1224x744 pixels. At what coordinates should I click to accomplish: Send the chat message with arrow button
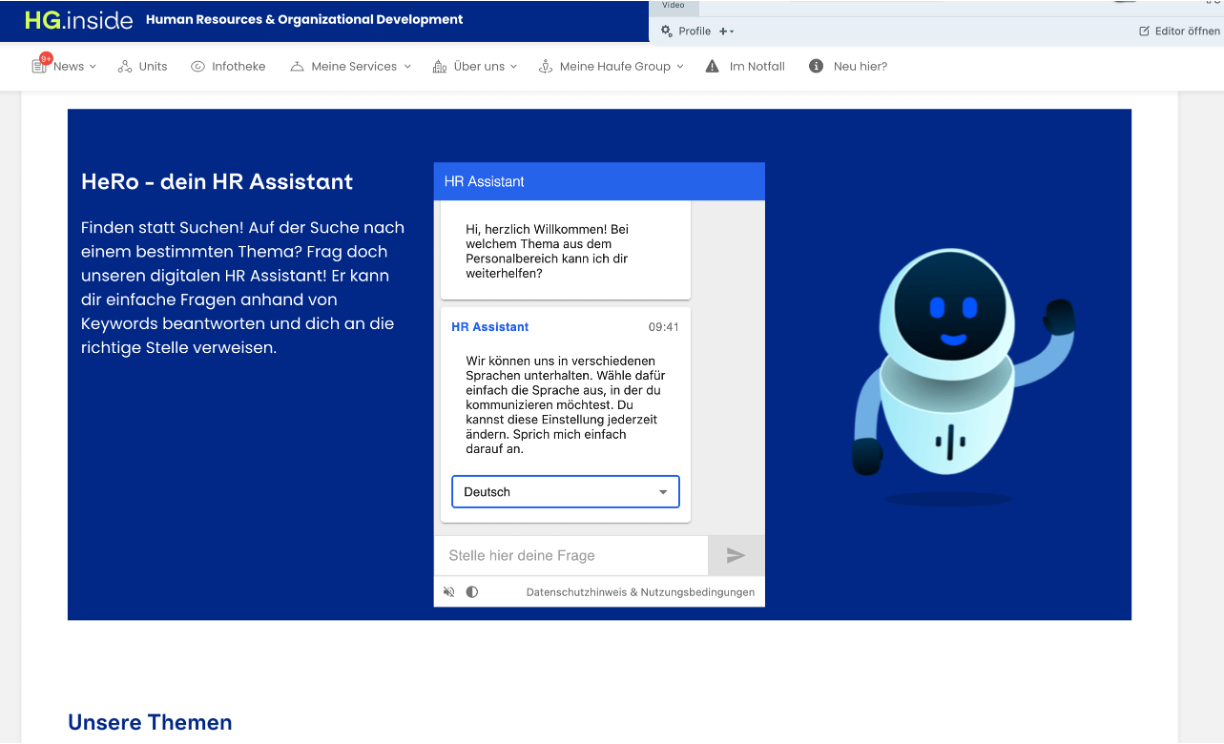(x=736, y=556)
